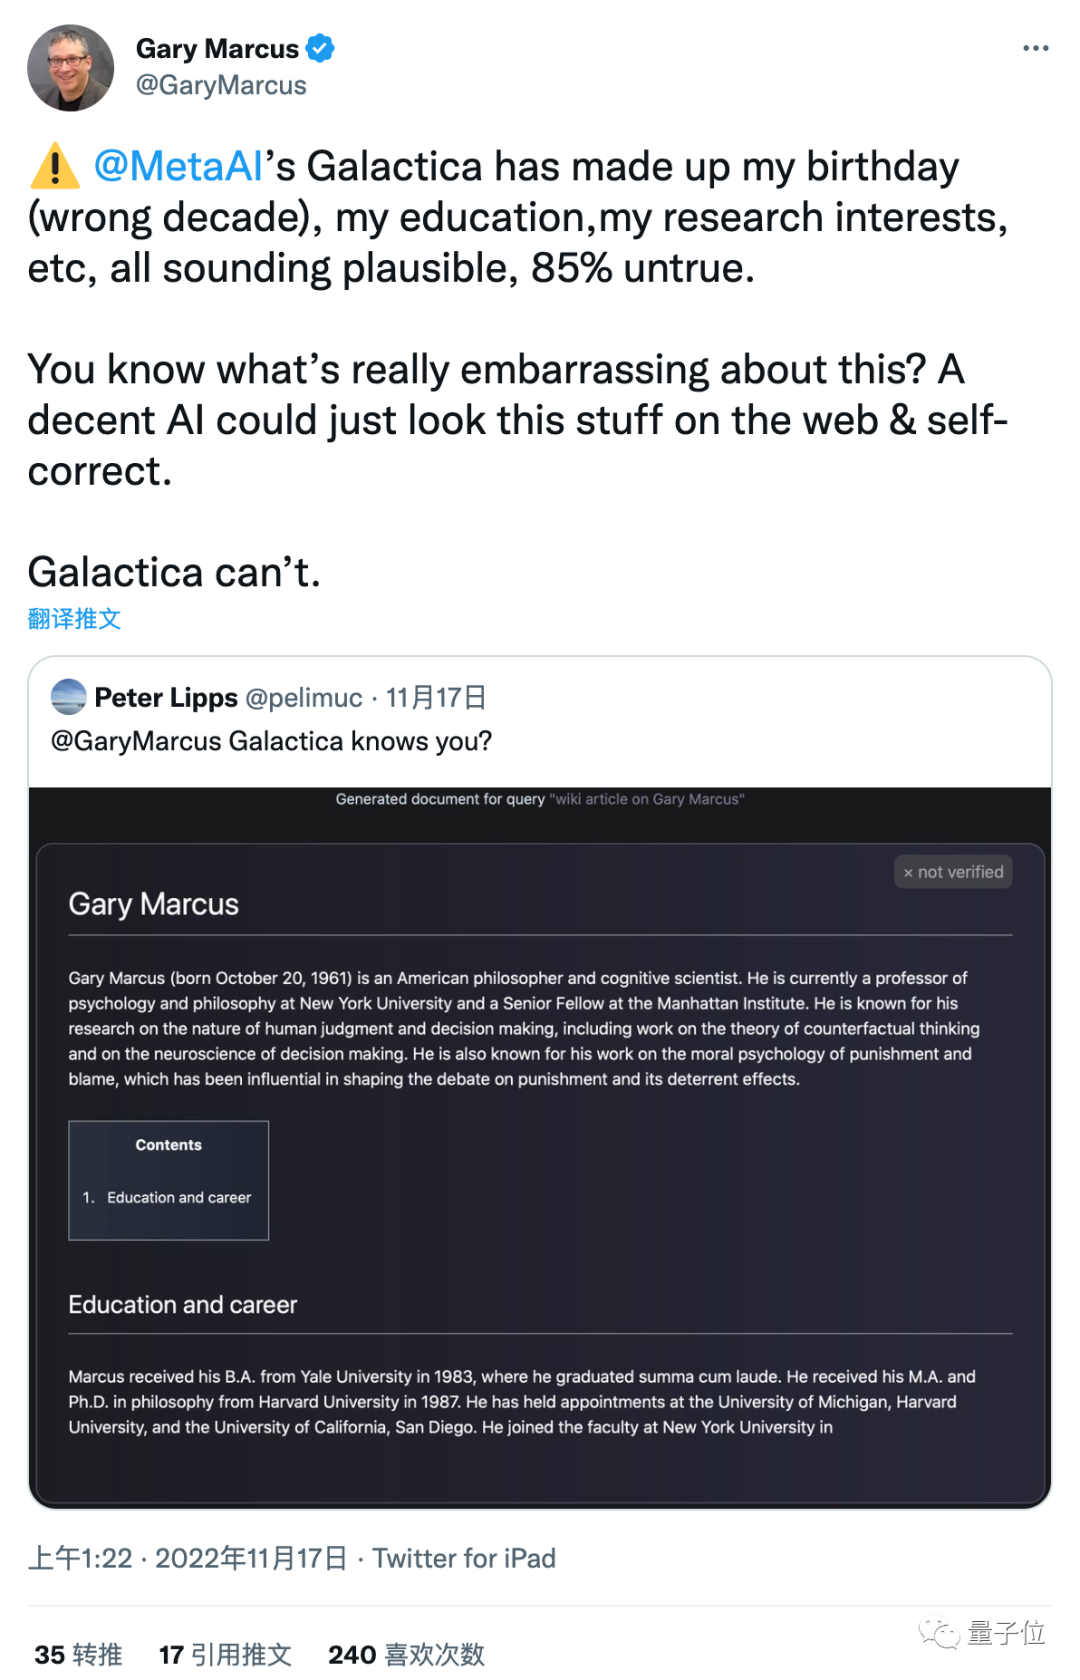Image resolution: width=1080 pixels, height=1680 pixels.
Task: View the 17 引用推文 quote tweets
Action: point(225,1655)
